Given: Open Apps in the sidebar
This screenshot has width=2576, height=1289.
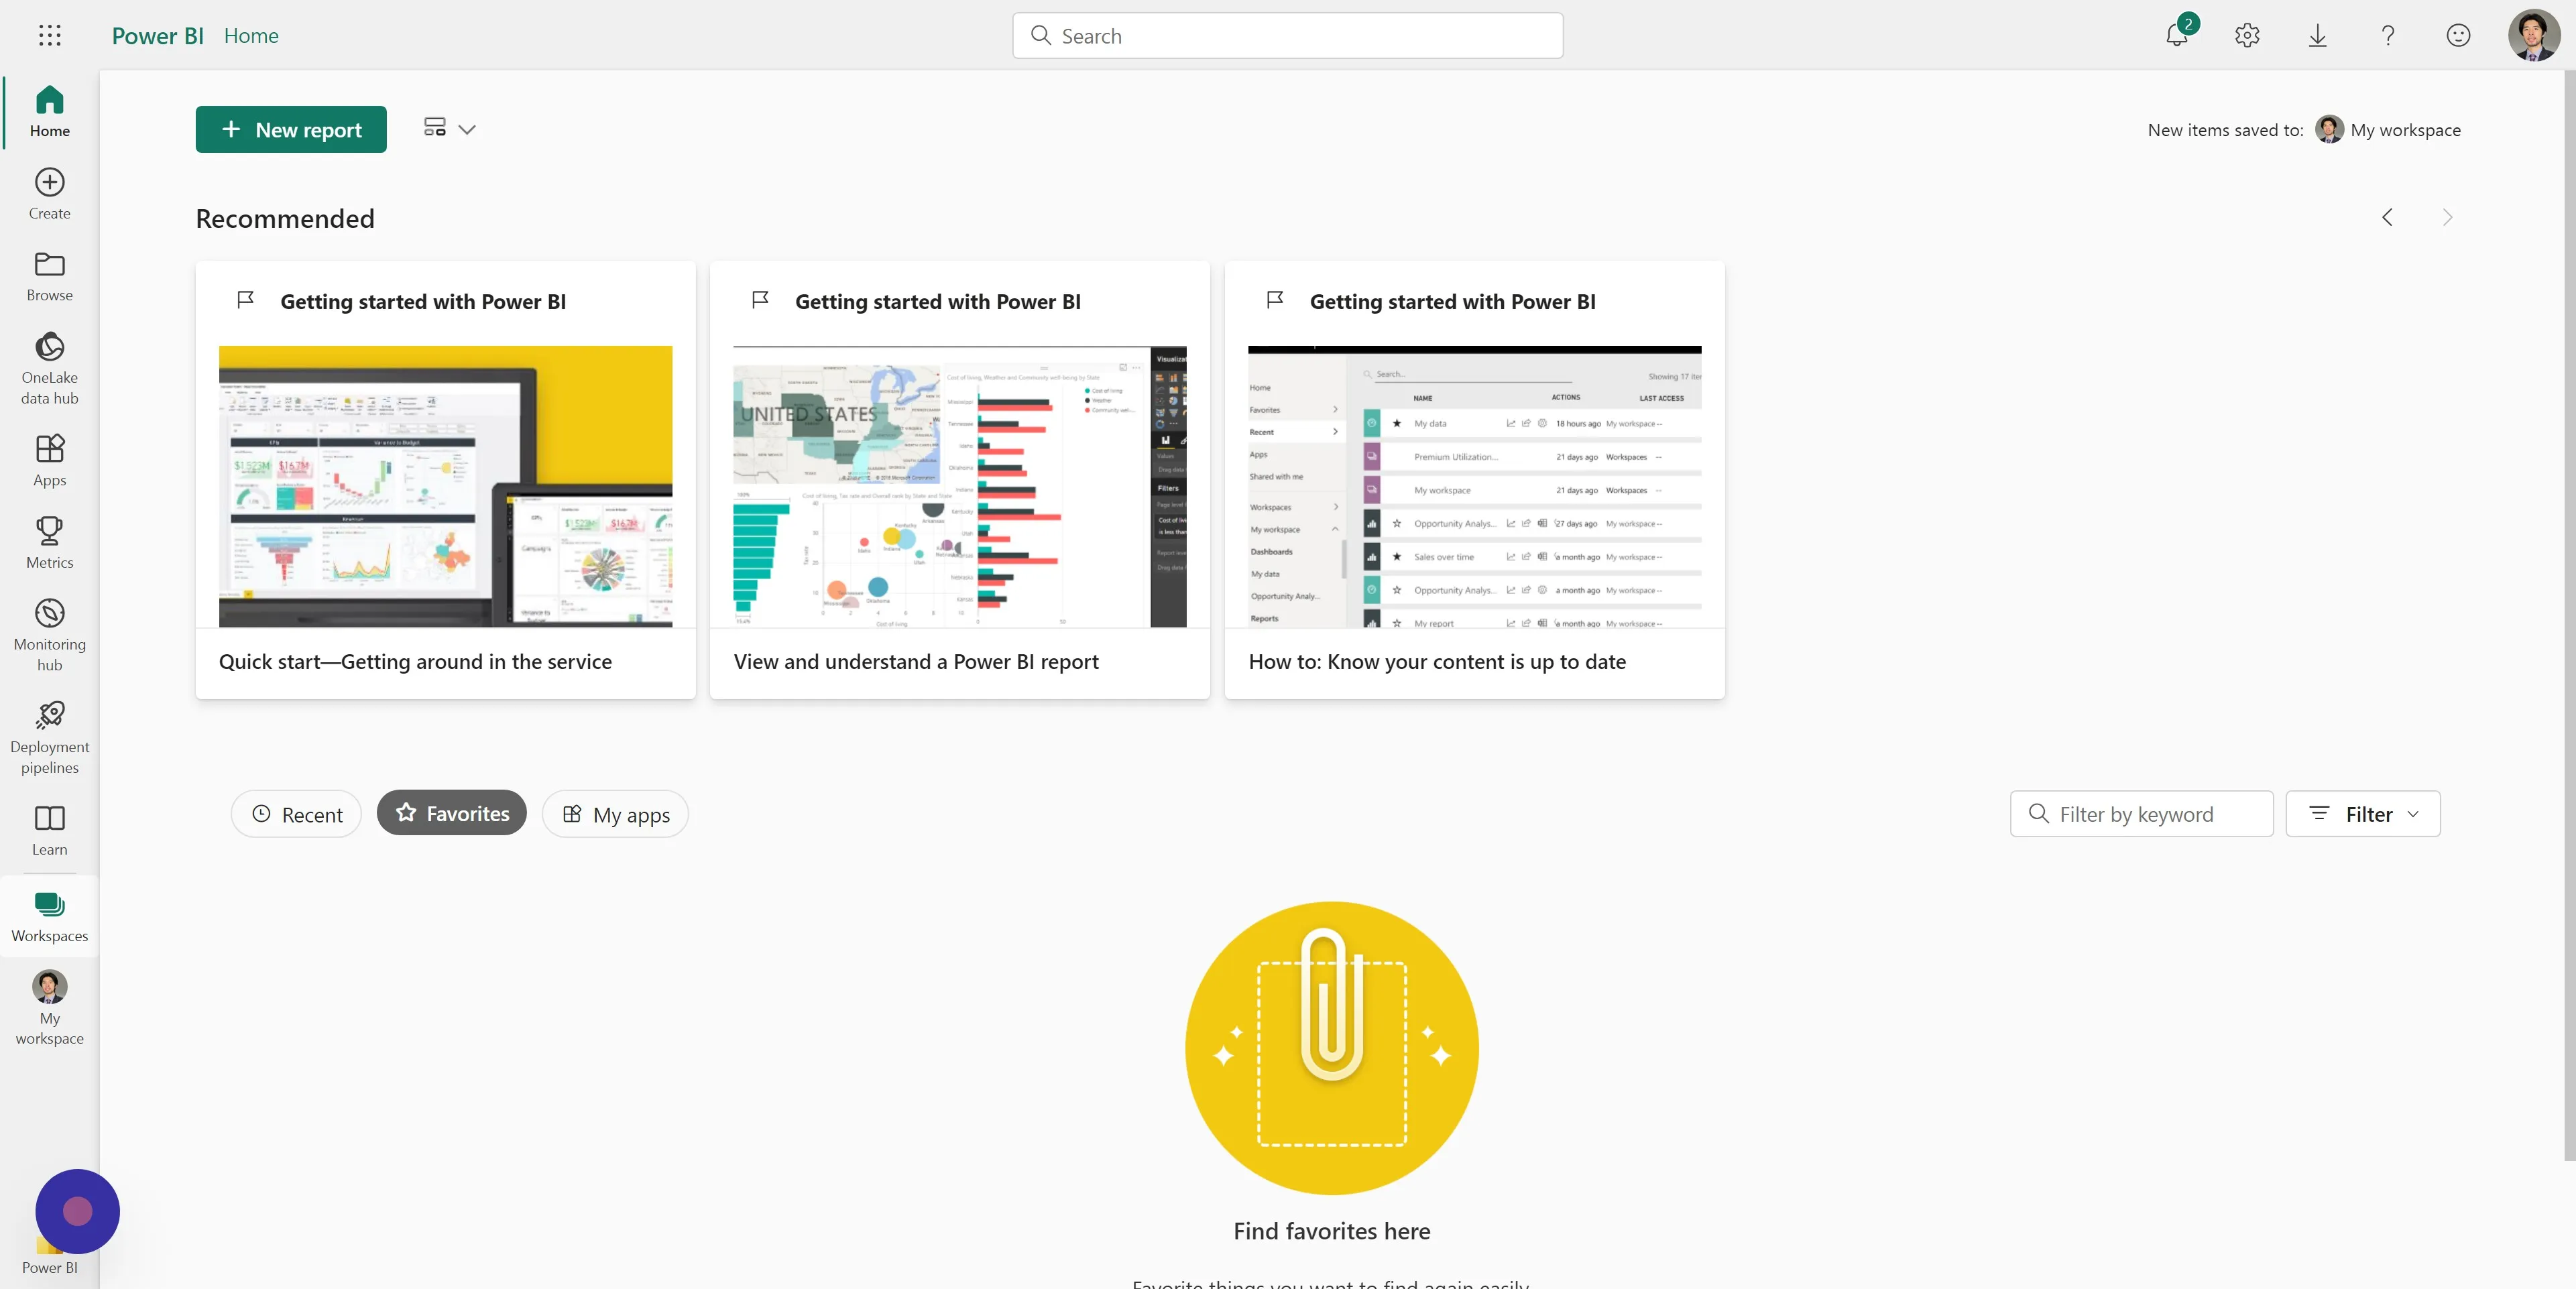Looking at the screenshot, I should tap(50, 460).
